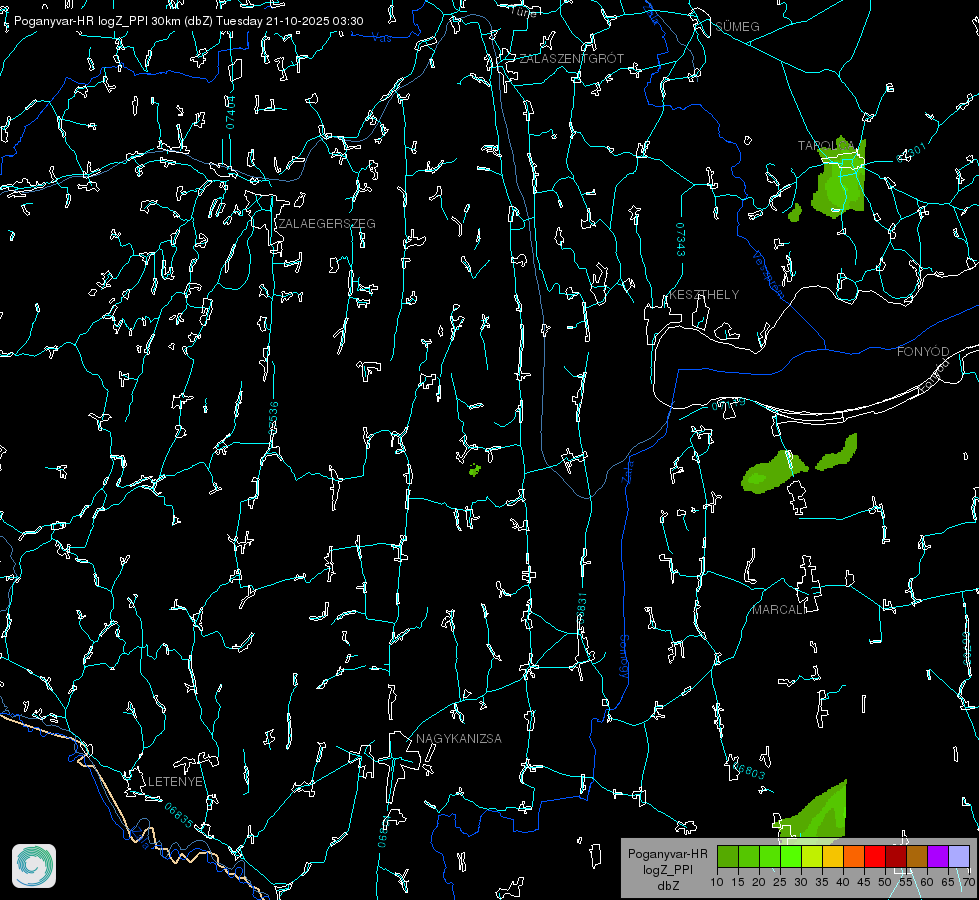Click the TAPOLCA label under the green echo
Screen dimensions: 979x900
coord(825,146)
